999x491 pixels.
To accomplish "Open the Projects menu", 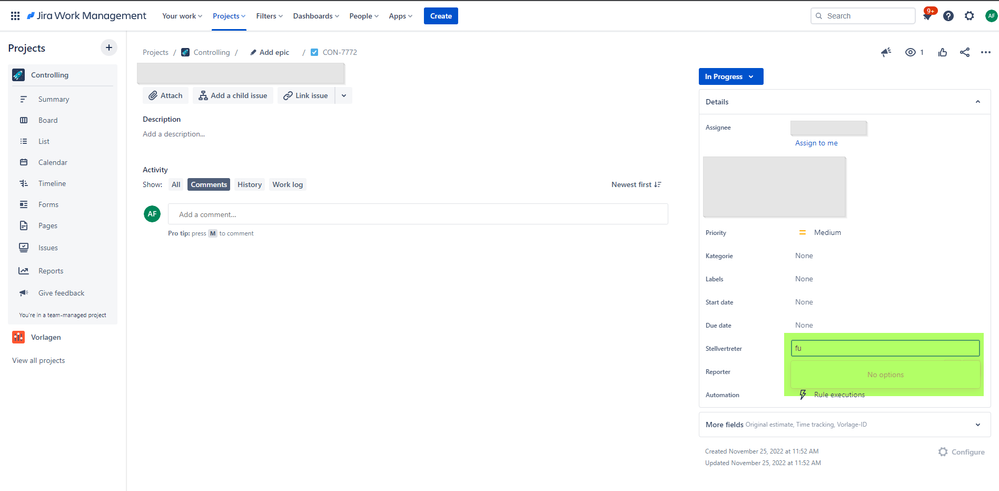I will click(x=229, y=16).
